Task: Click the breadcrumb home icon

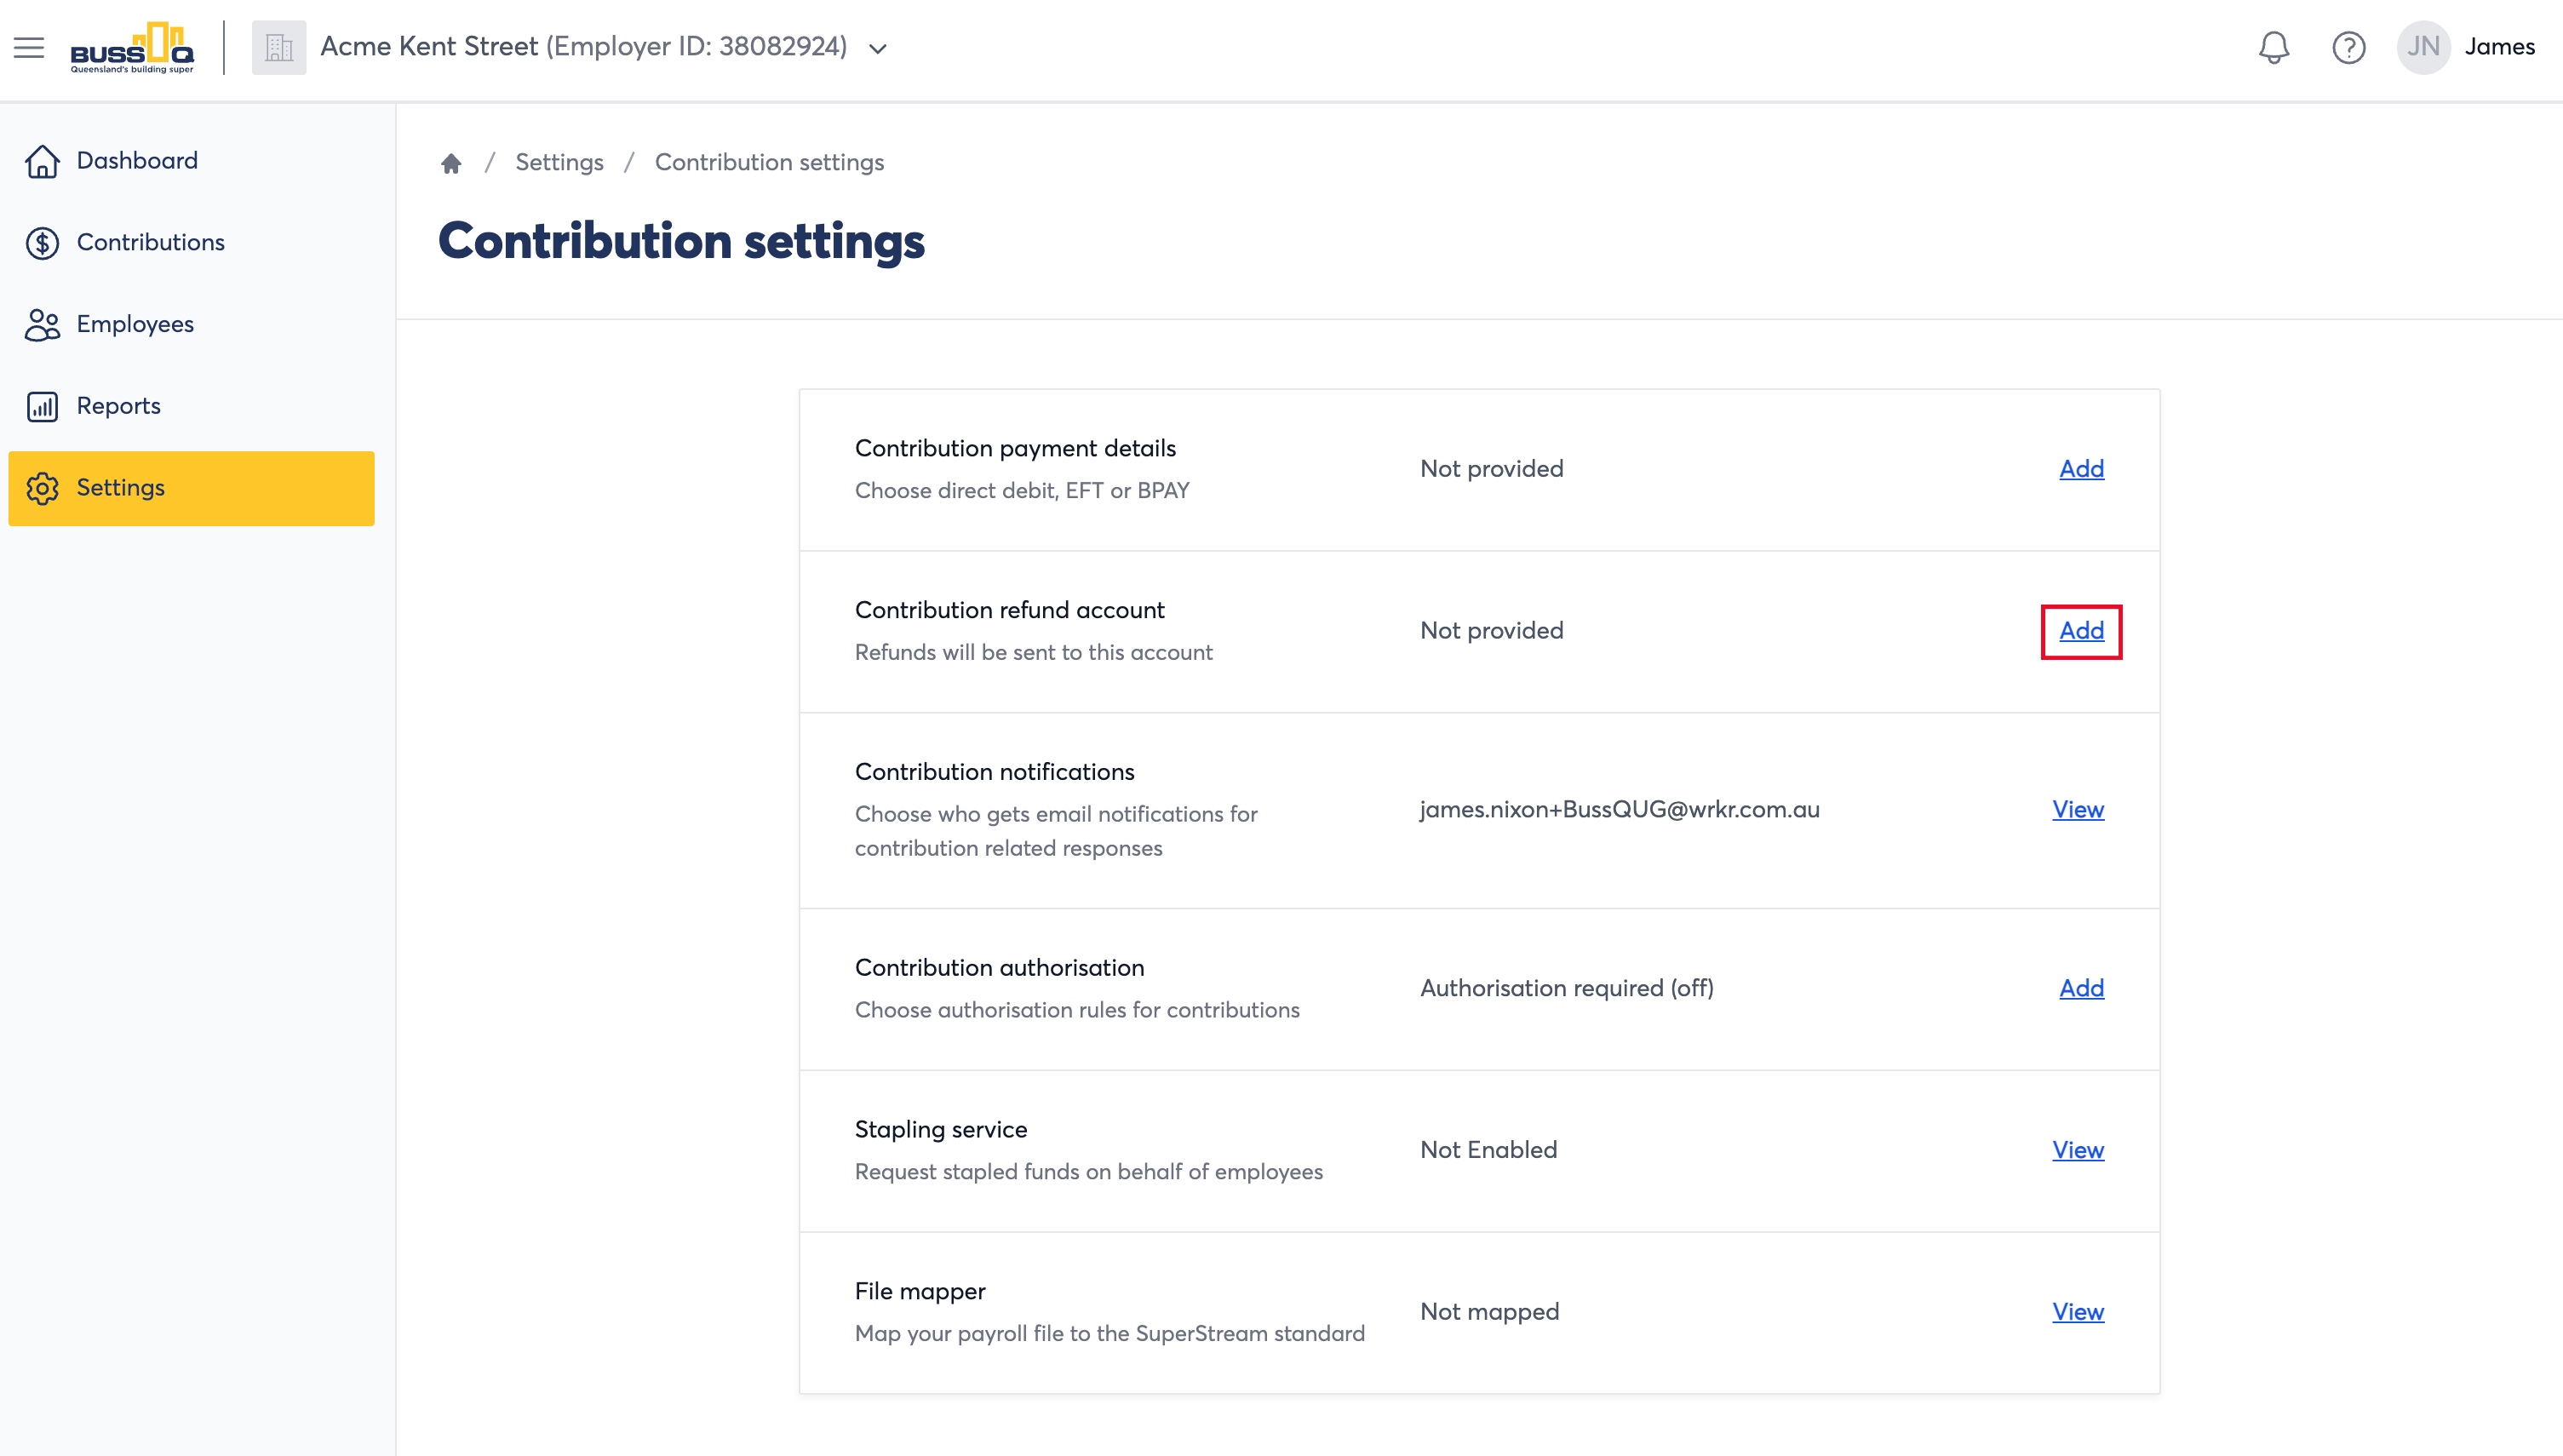Action: click(x=451, y=163)
